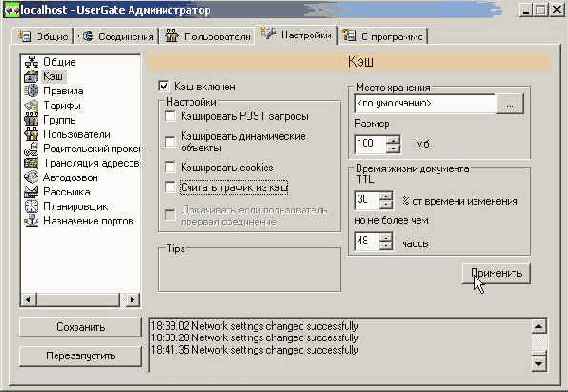Enable Кэшировать динамические объекты checkbox
This screenshot has height=392, width=568.
(x=170, y=142)
